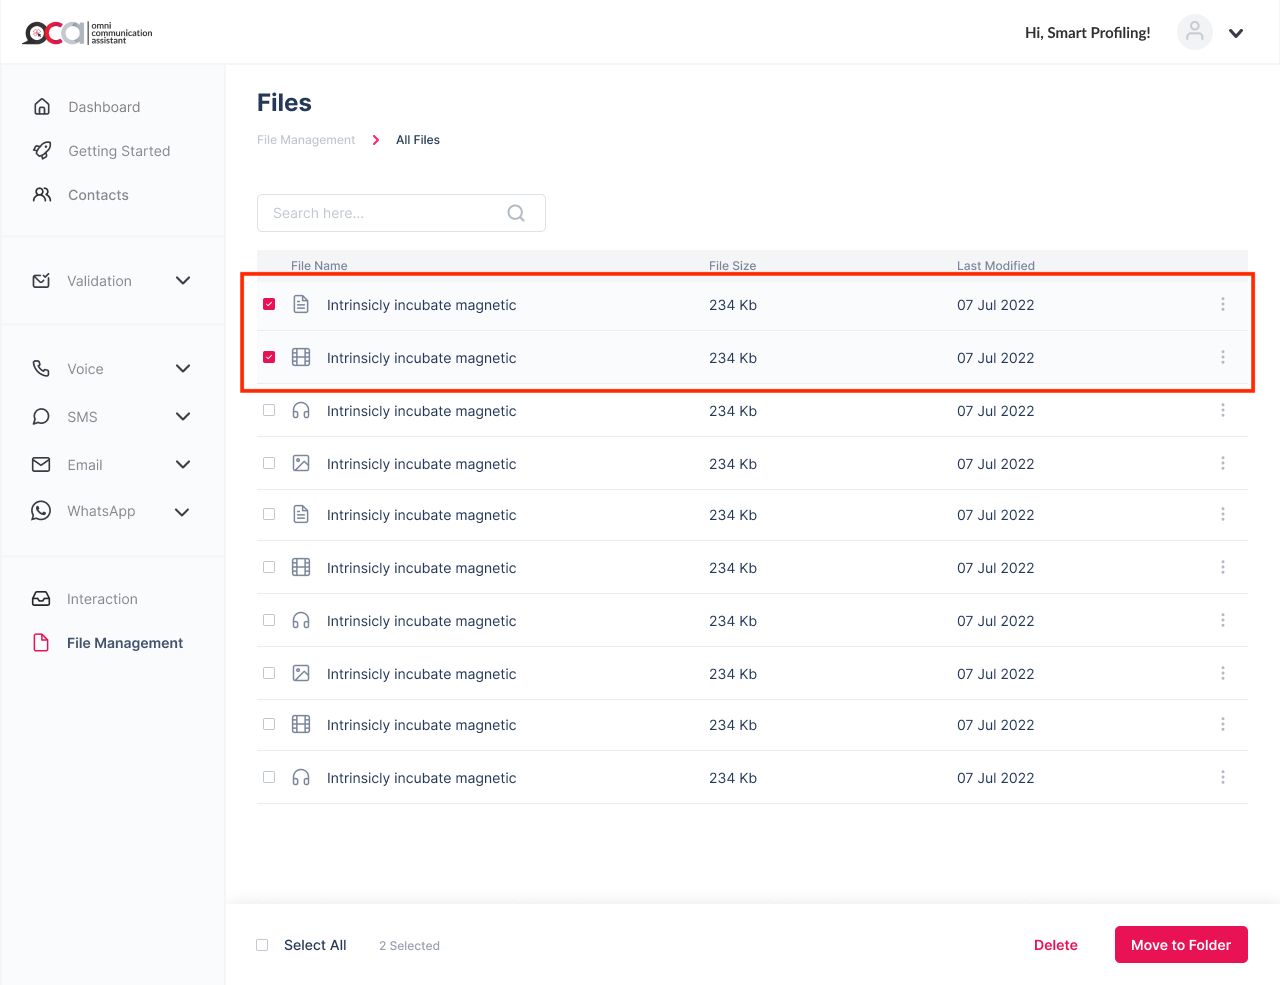1280x985 pixels.
Task: Expand the Validation menu chevron
Action: click(x=183, y=281)
